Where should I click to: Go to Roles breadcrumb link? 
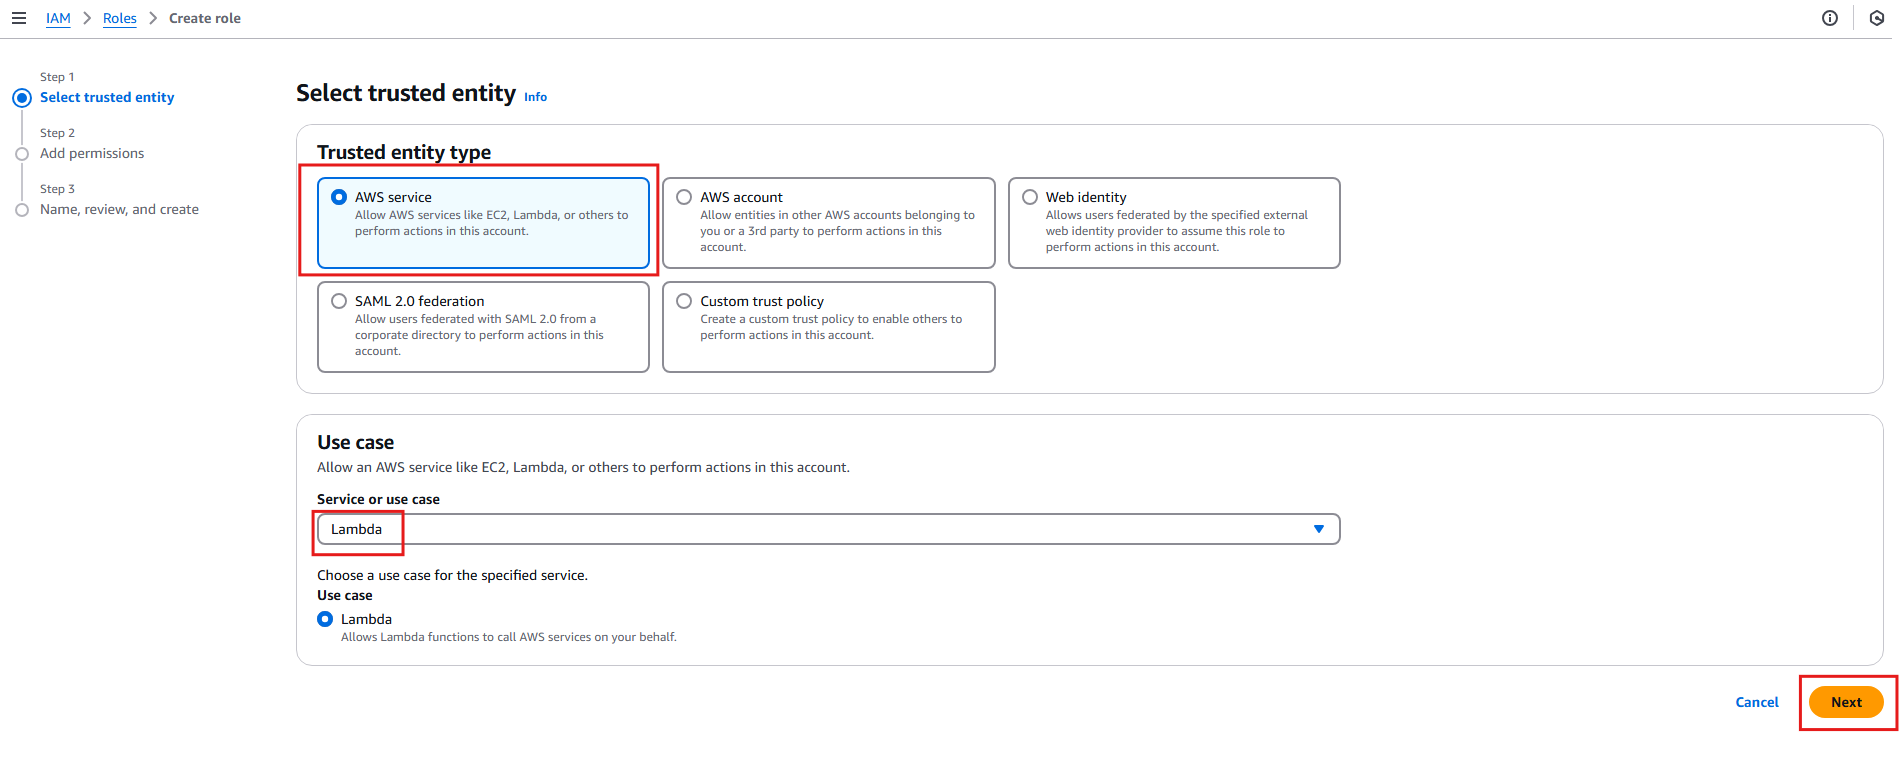tap(120, 18)
